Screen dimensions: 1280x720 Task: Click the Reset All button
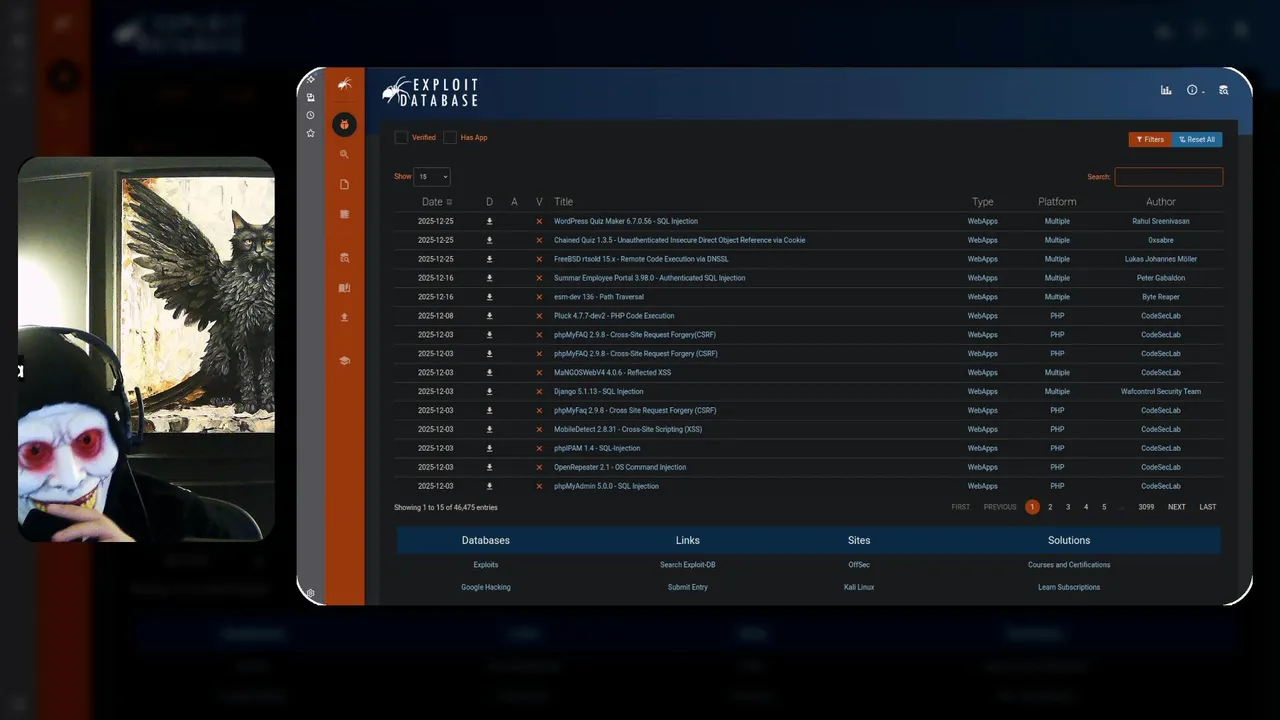click(x=1197, y=140)
